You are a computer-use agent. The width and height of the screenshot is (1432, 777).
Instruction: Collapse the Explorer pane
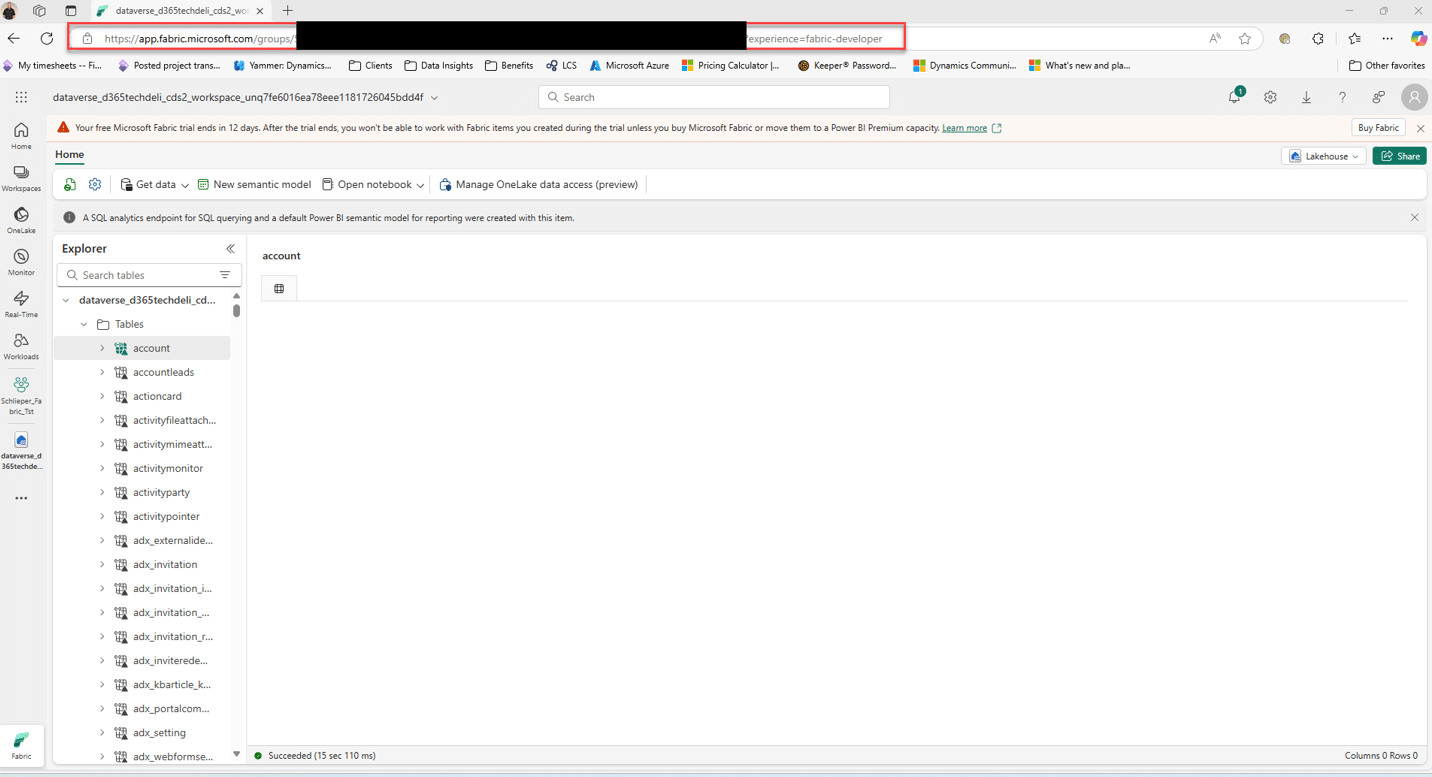tap(230, 249)
